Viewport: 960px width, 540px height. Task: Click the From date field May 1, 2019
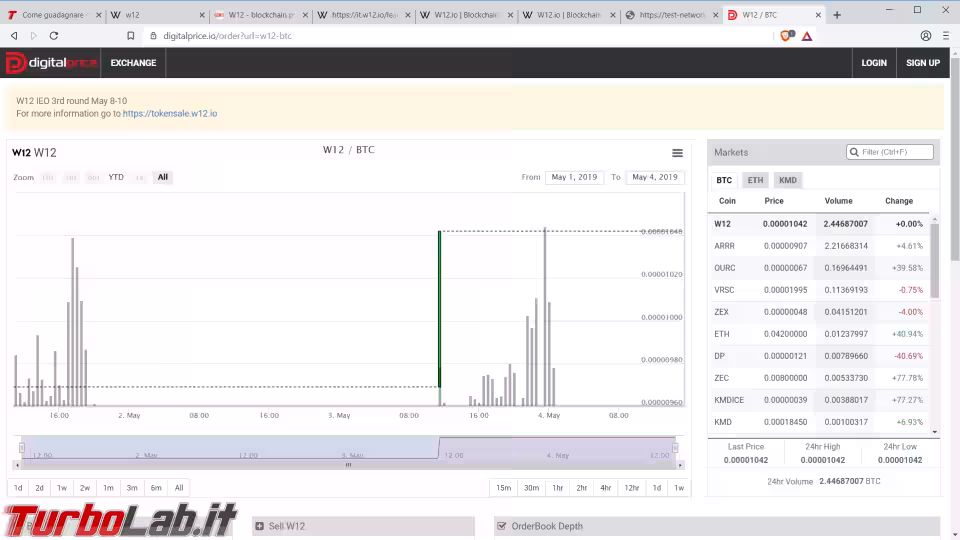574,177
